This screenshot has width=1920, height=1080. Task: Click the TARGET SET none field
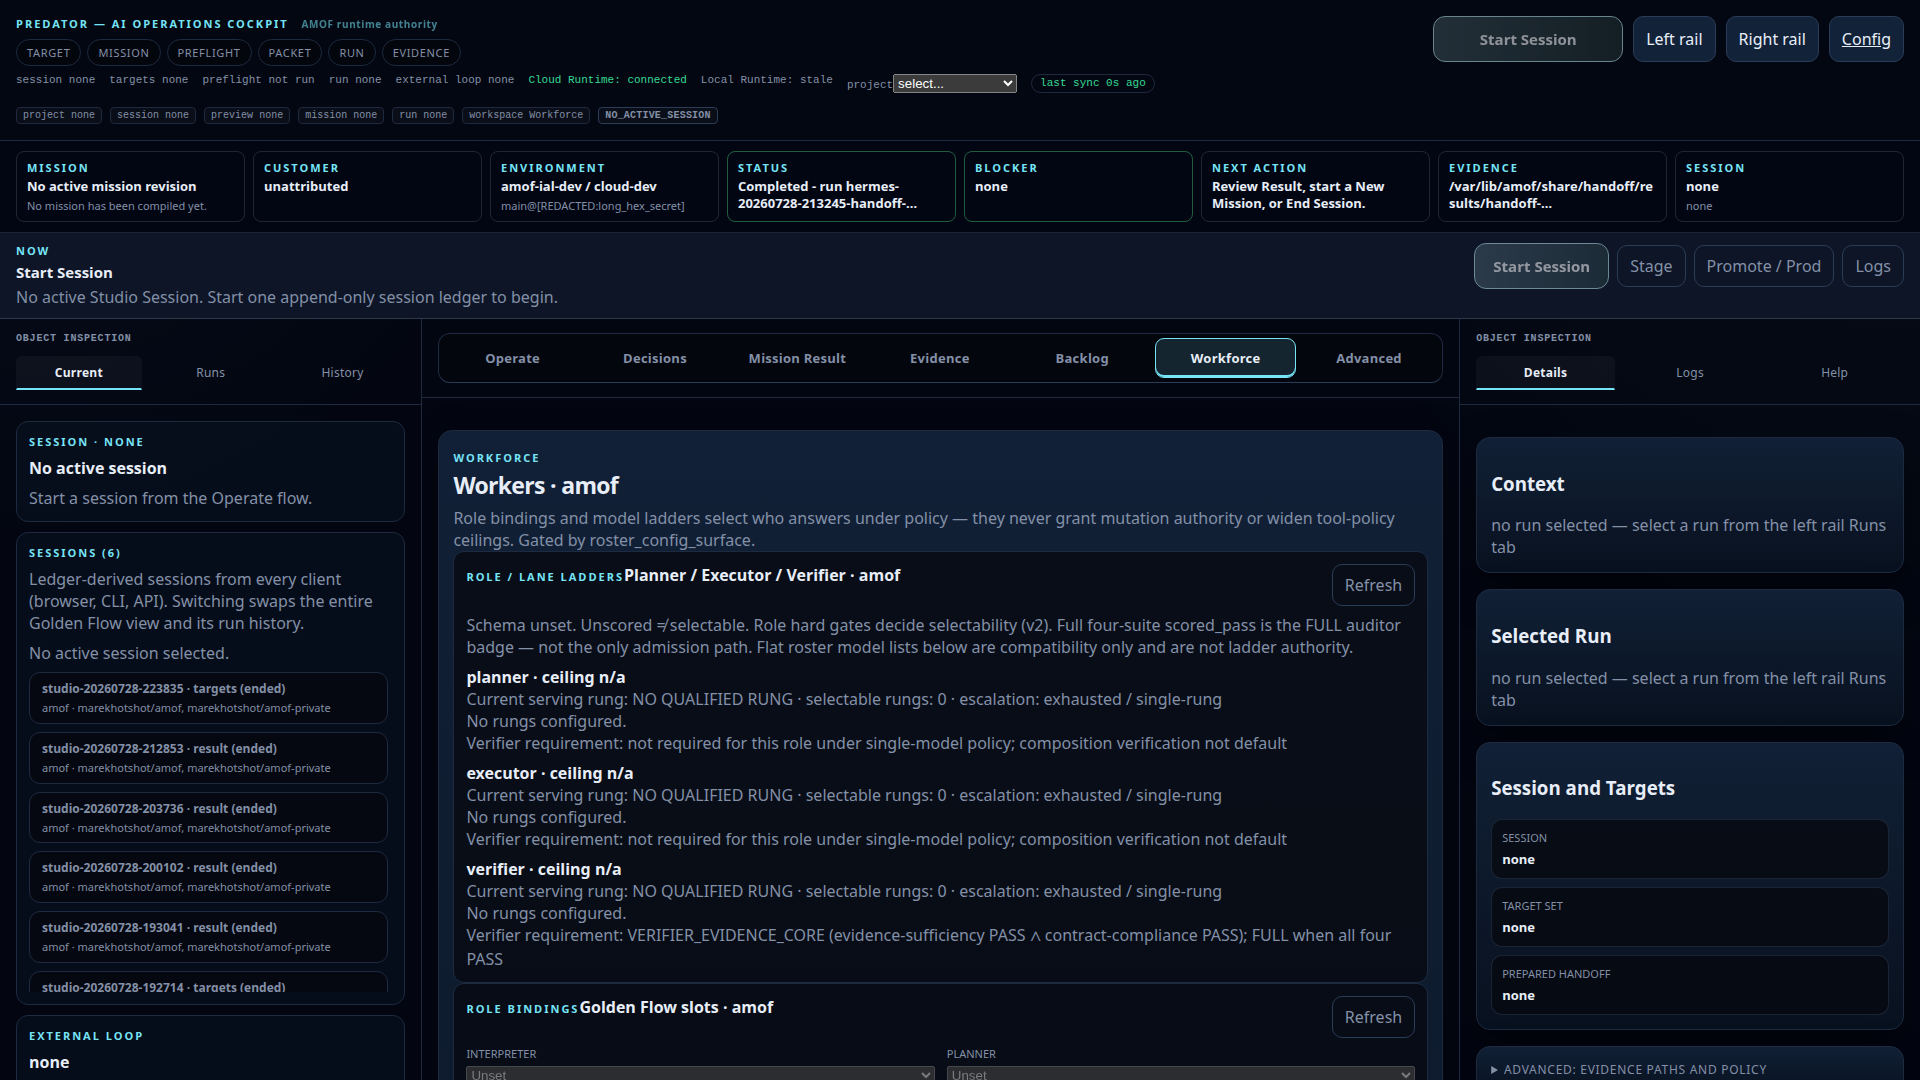[1689, 917]
